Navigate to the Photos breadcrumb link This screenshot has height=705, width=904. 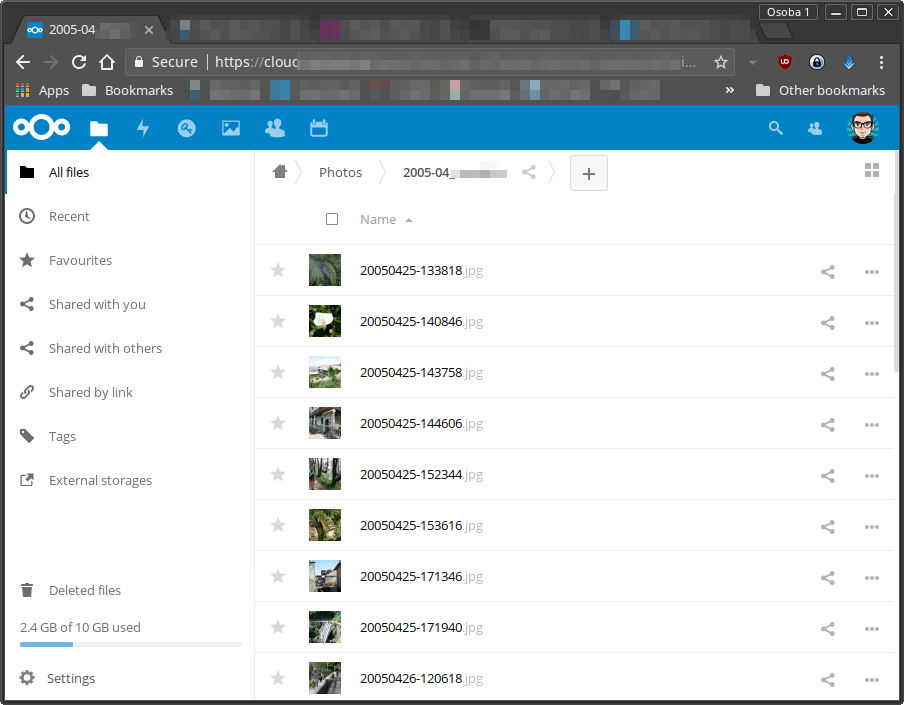pyautogui.click(x=340, y=172)
